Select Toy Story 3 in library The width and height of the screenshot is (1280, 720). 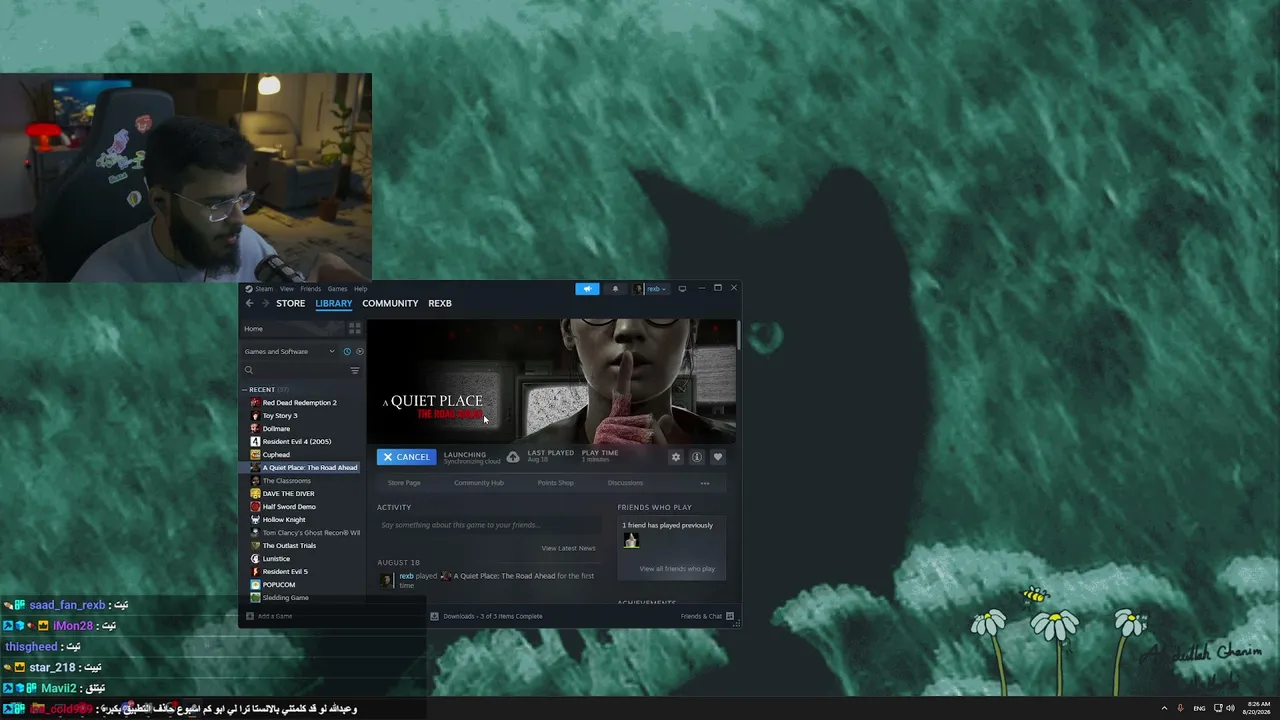pyautogui.click(x=300, y=416)
